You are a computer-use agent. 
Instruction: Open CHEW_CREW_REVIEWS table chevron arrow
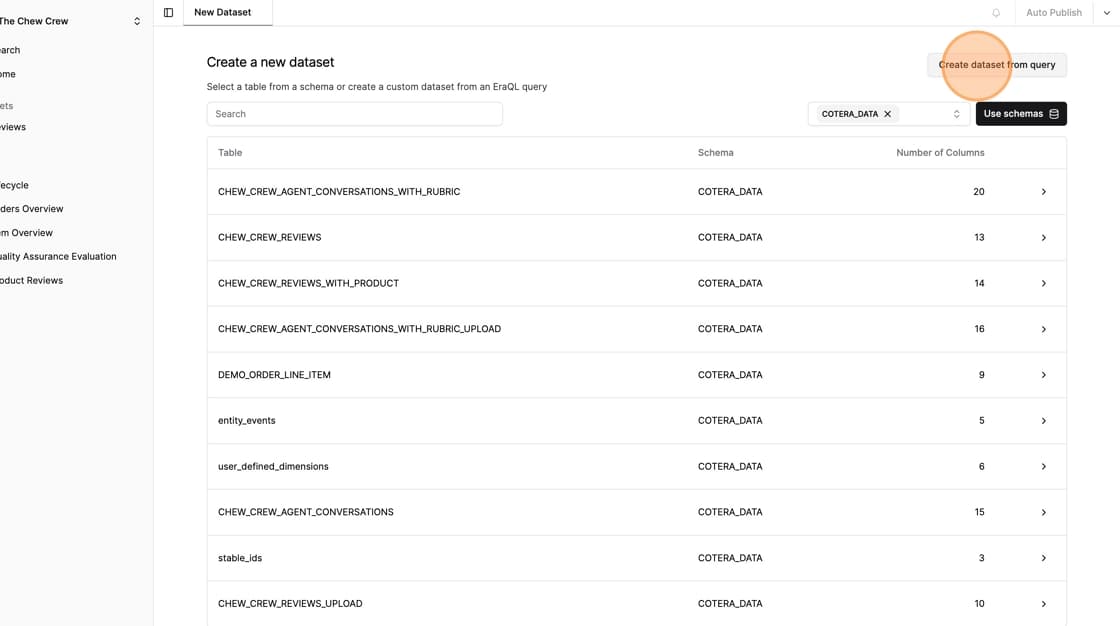point(1043,238)
